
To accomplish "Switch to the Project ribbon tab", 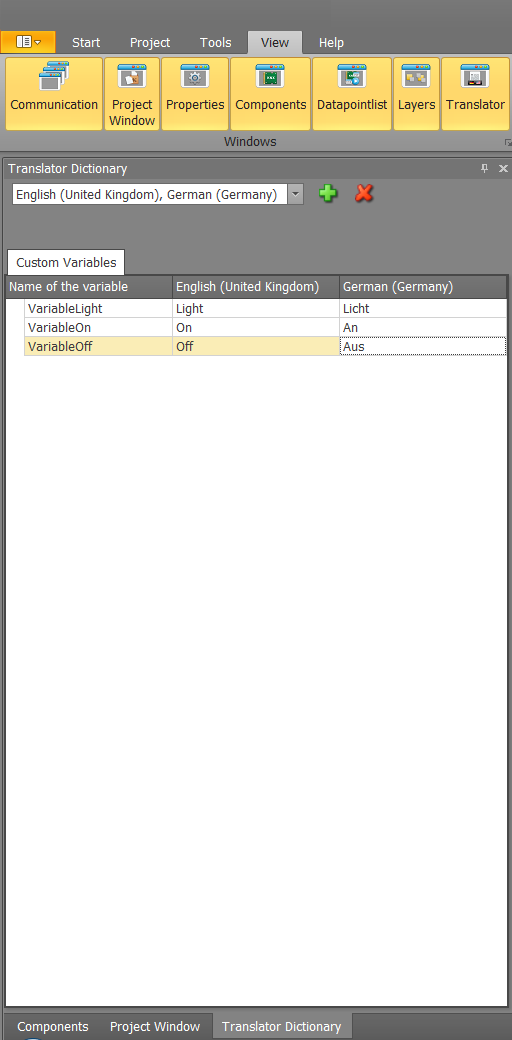I will pyautogui.click(x=150, y=42).
